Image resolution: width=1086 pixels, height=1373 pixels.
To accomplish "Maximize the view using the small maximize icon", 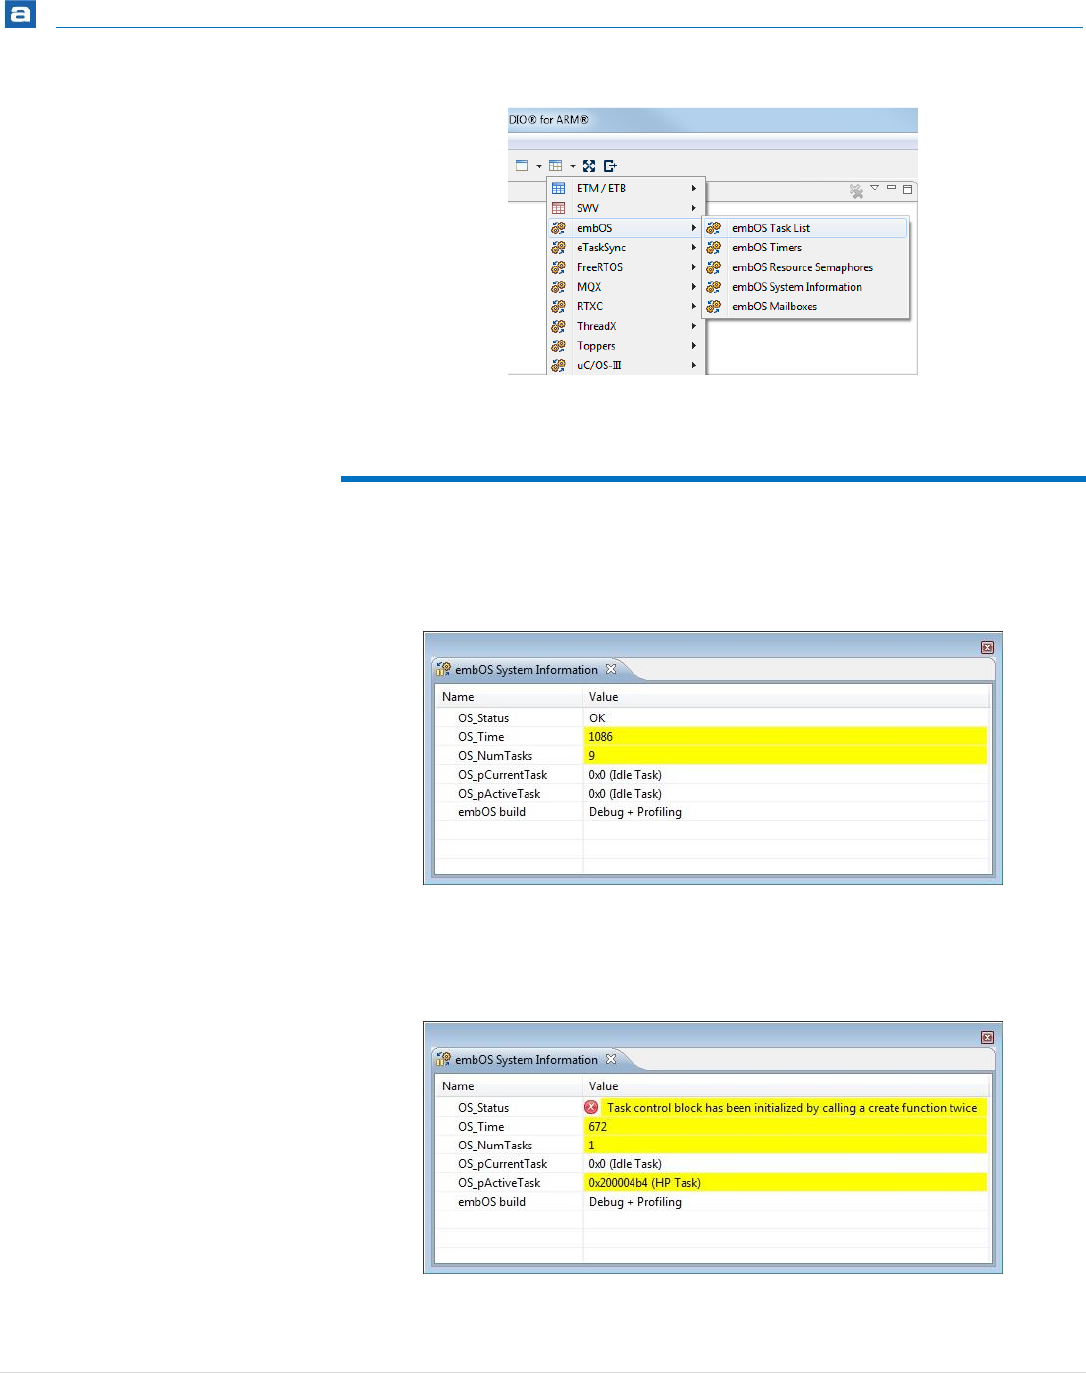I will pos(907,189).
